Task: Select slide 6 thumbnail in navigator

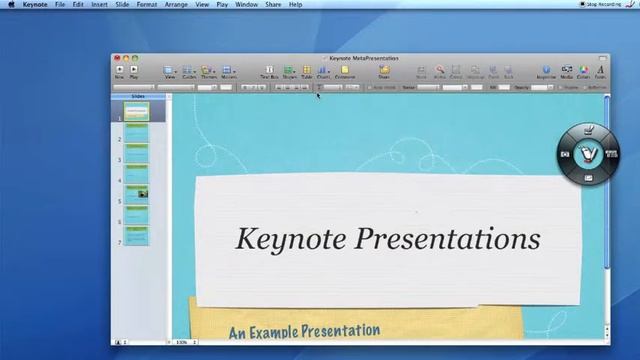Action: [x=136, y=215]
